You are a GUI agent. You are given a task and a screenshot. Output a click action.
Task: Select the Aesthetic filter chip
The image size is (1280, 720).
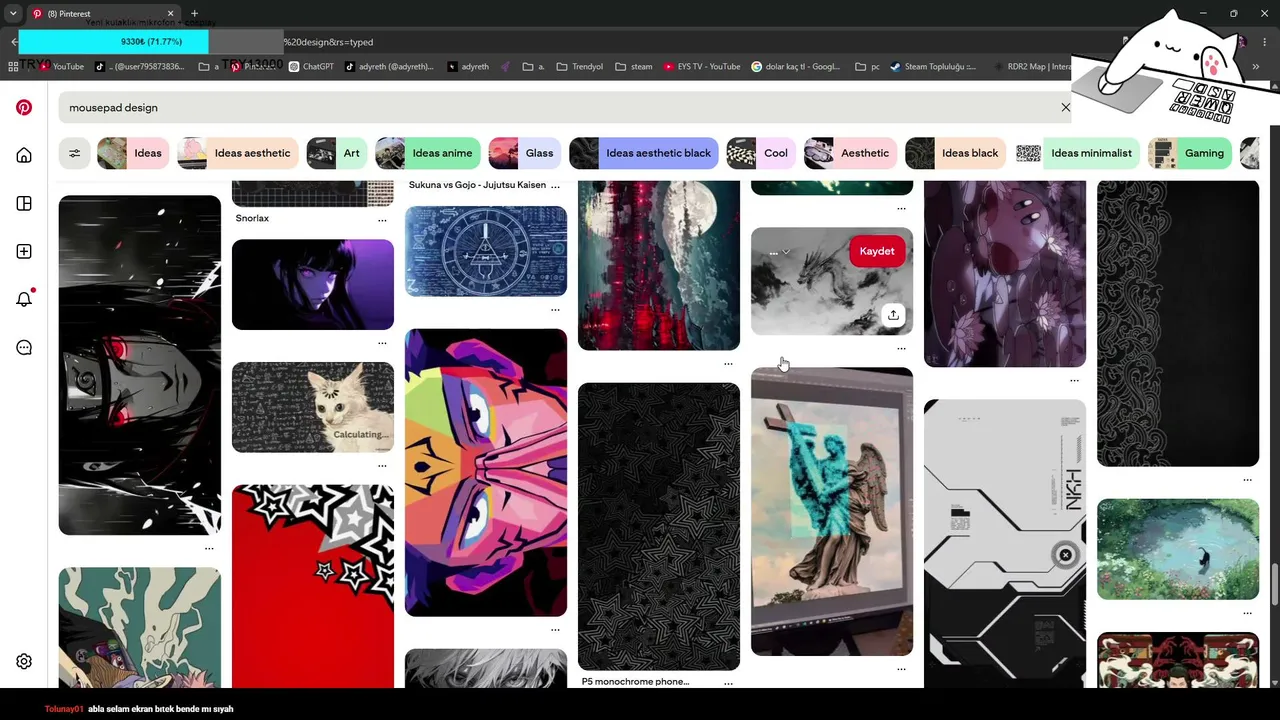851,153
